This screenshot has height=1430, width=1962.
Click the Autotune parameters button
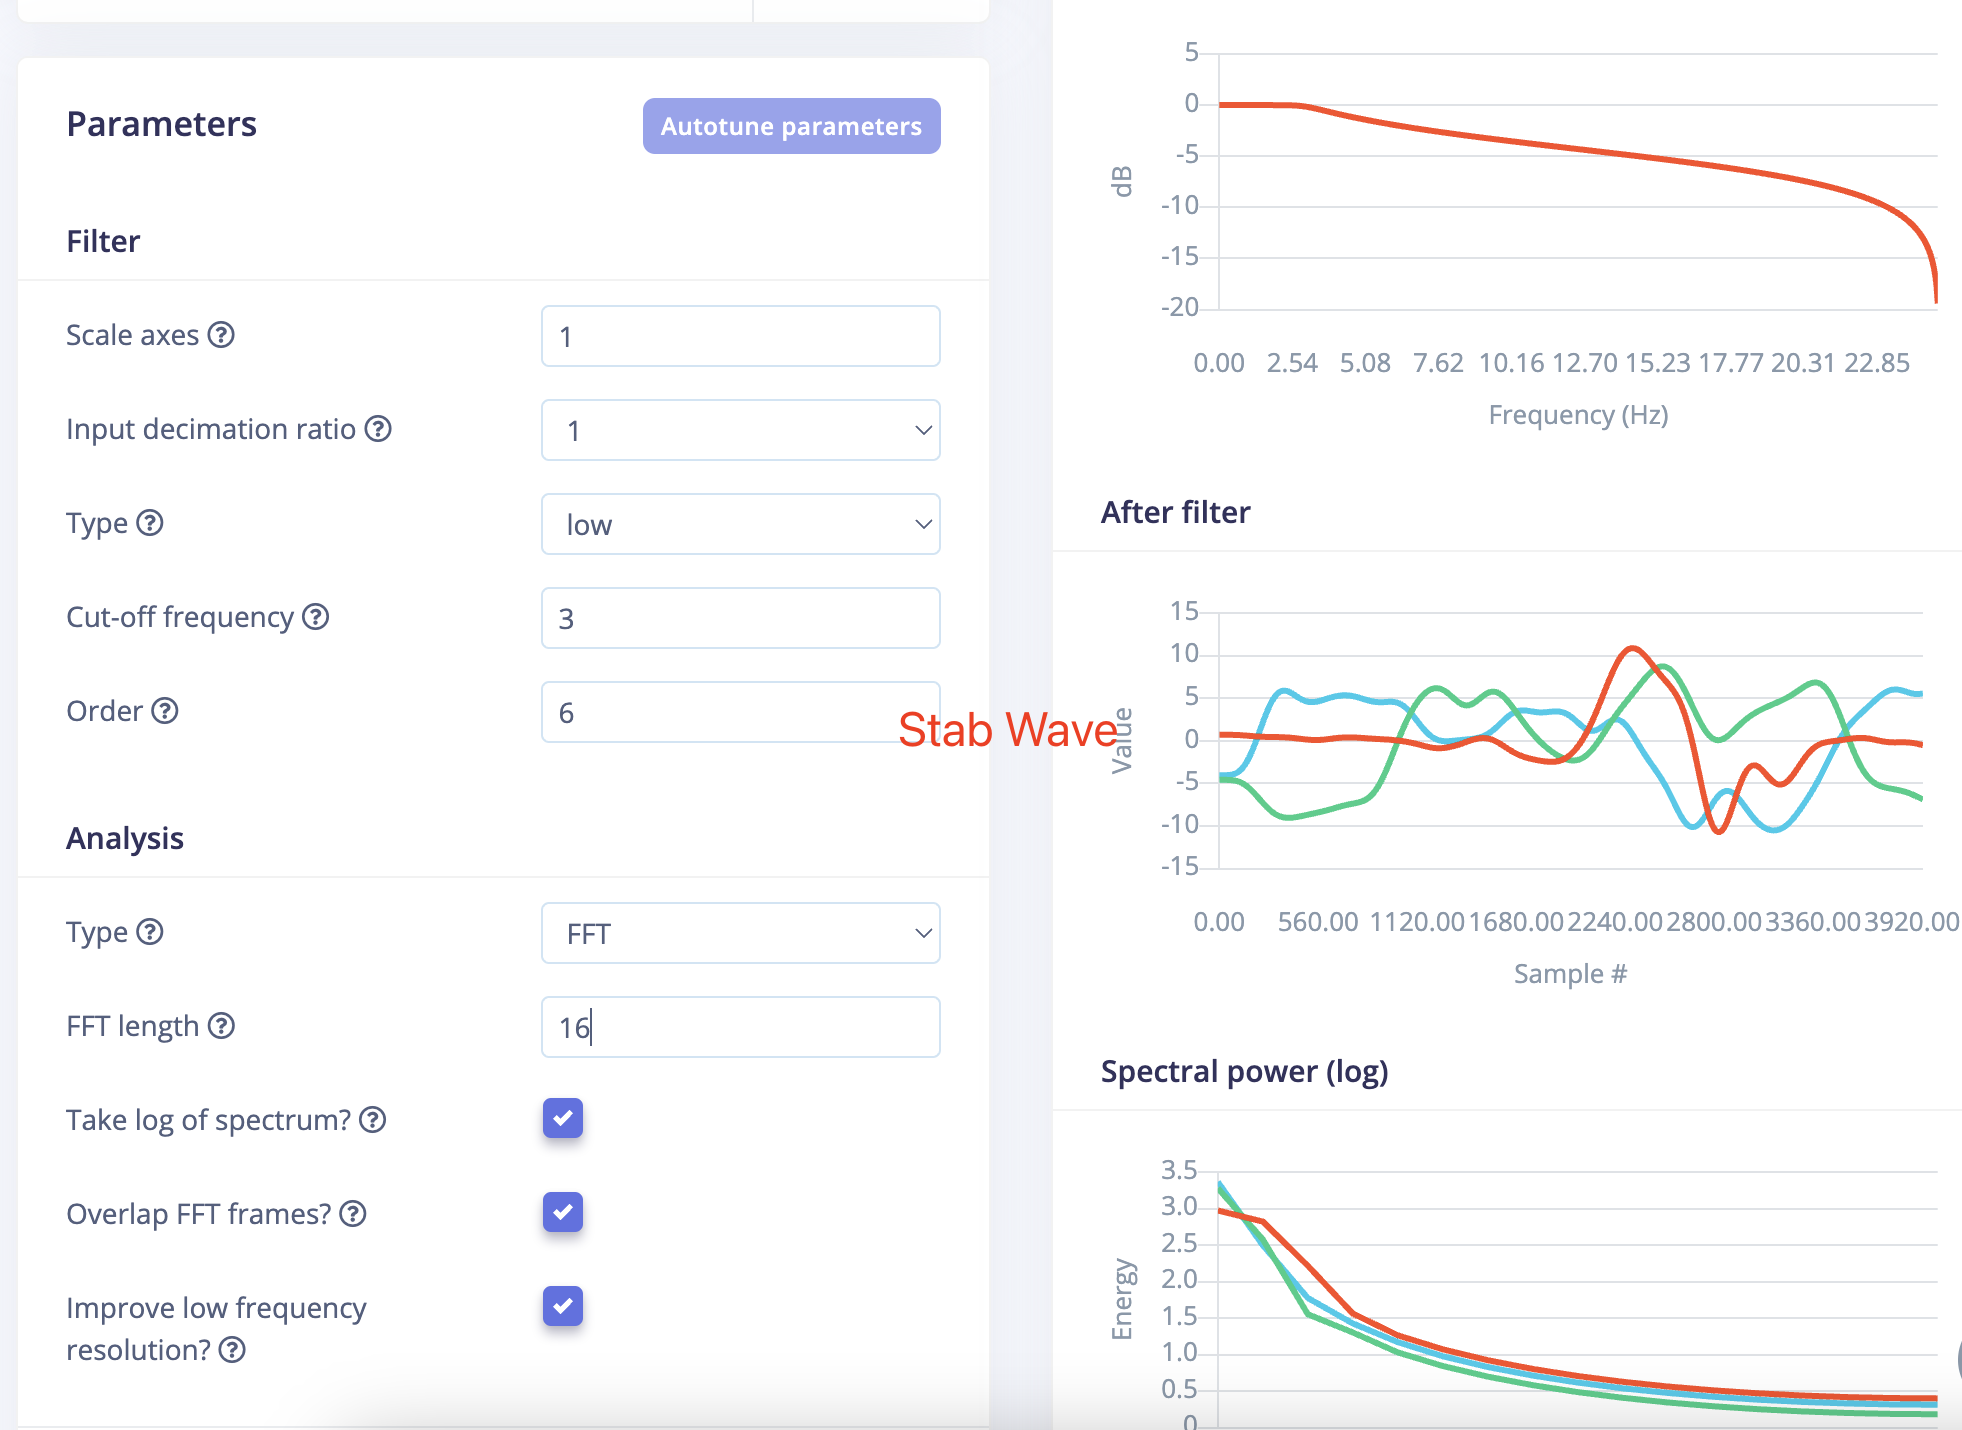(791, 126)
